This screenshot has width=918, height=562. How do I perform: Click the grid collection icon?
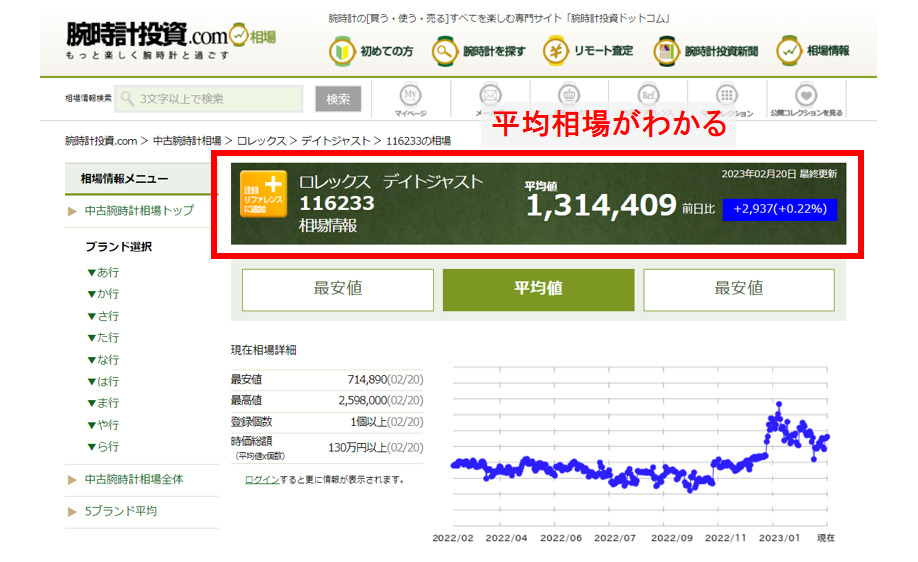tap(727, 95)
